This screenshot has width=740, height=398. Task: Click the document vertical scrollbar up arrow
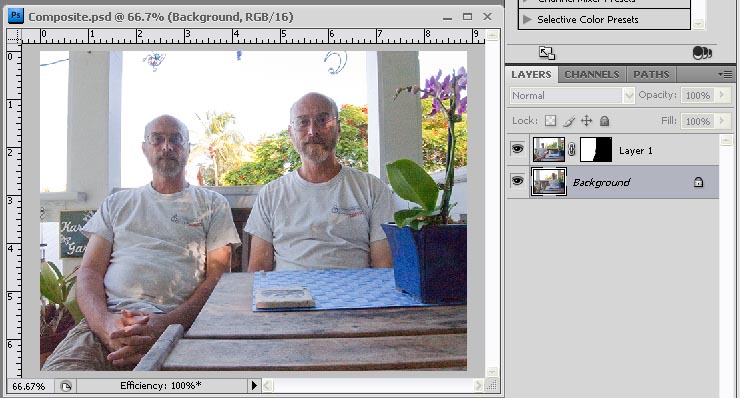492,35
